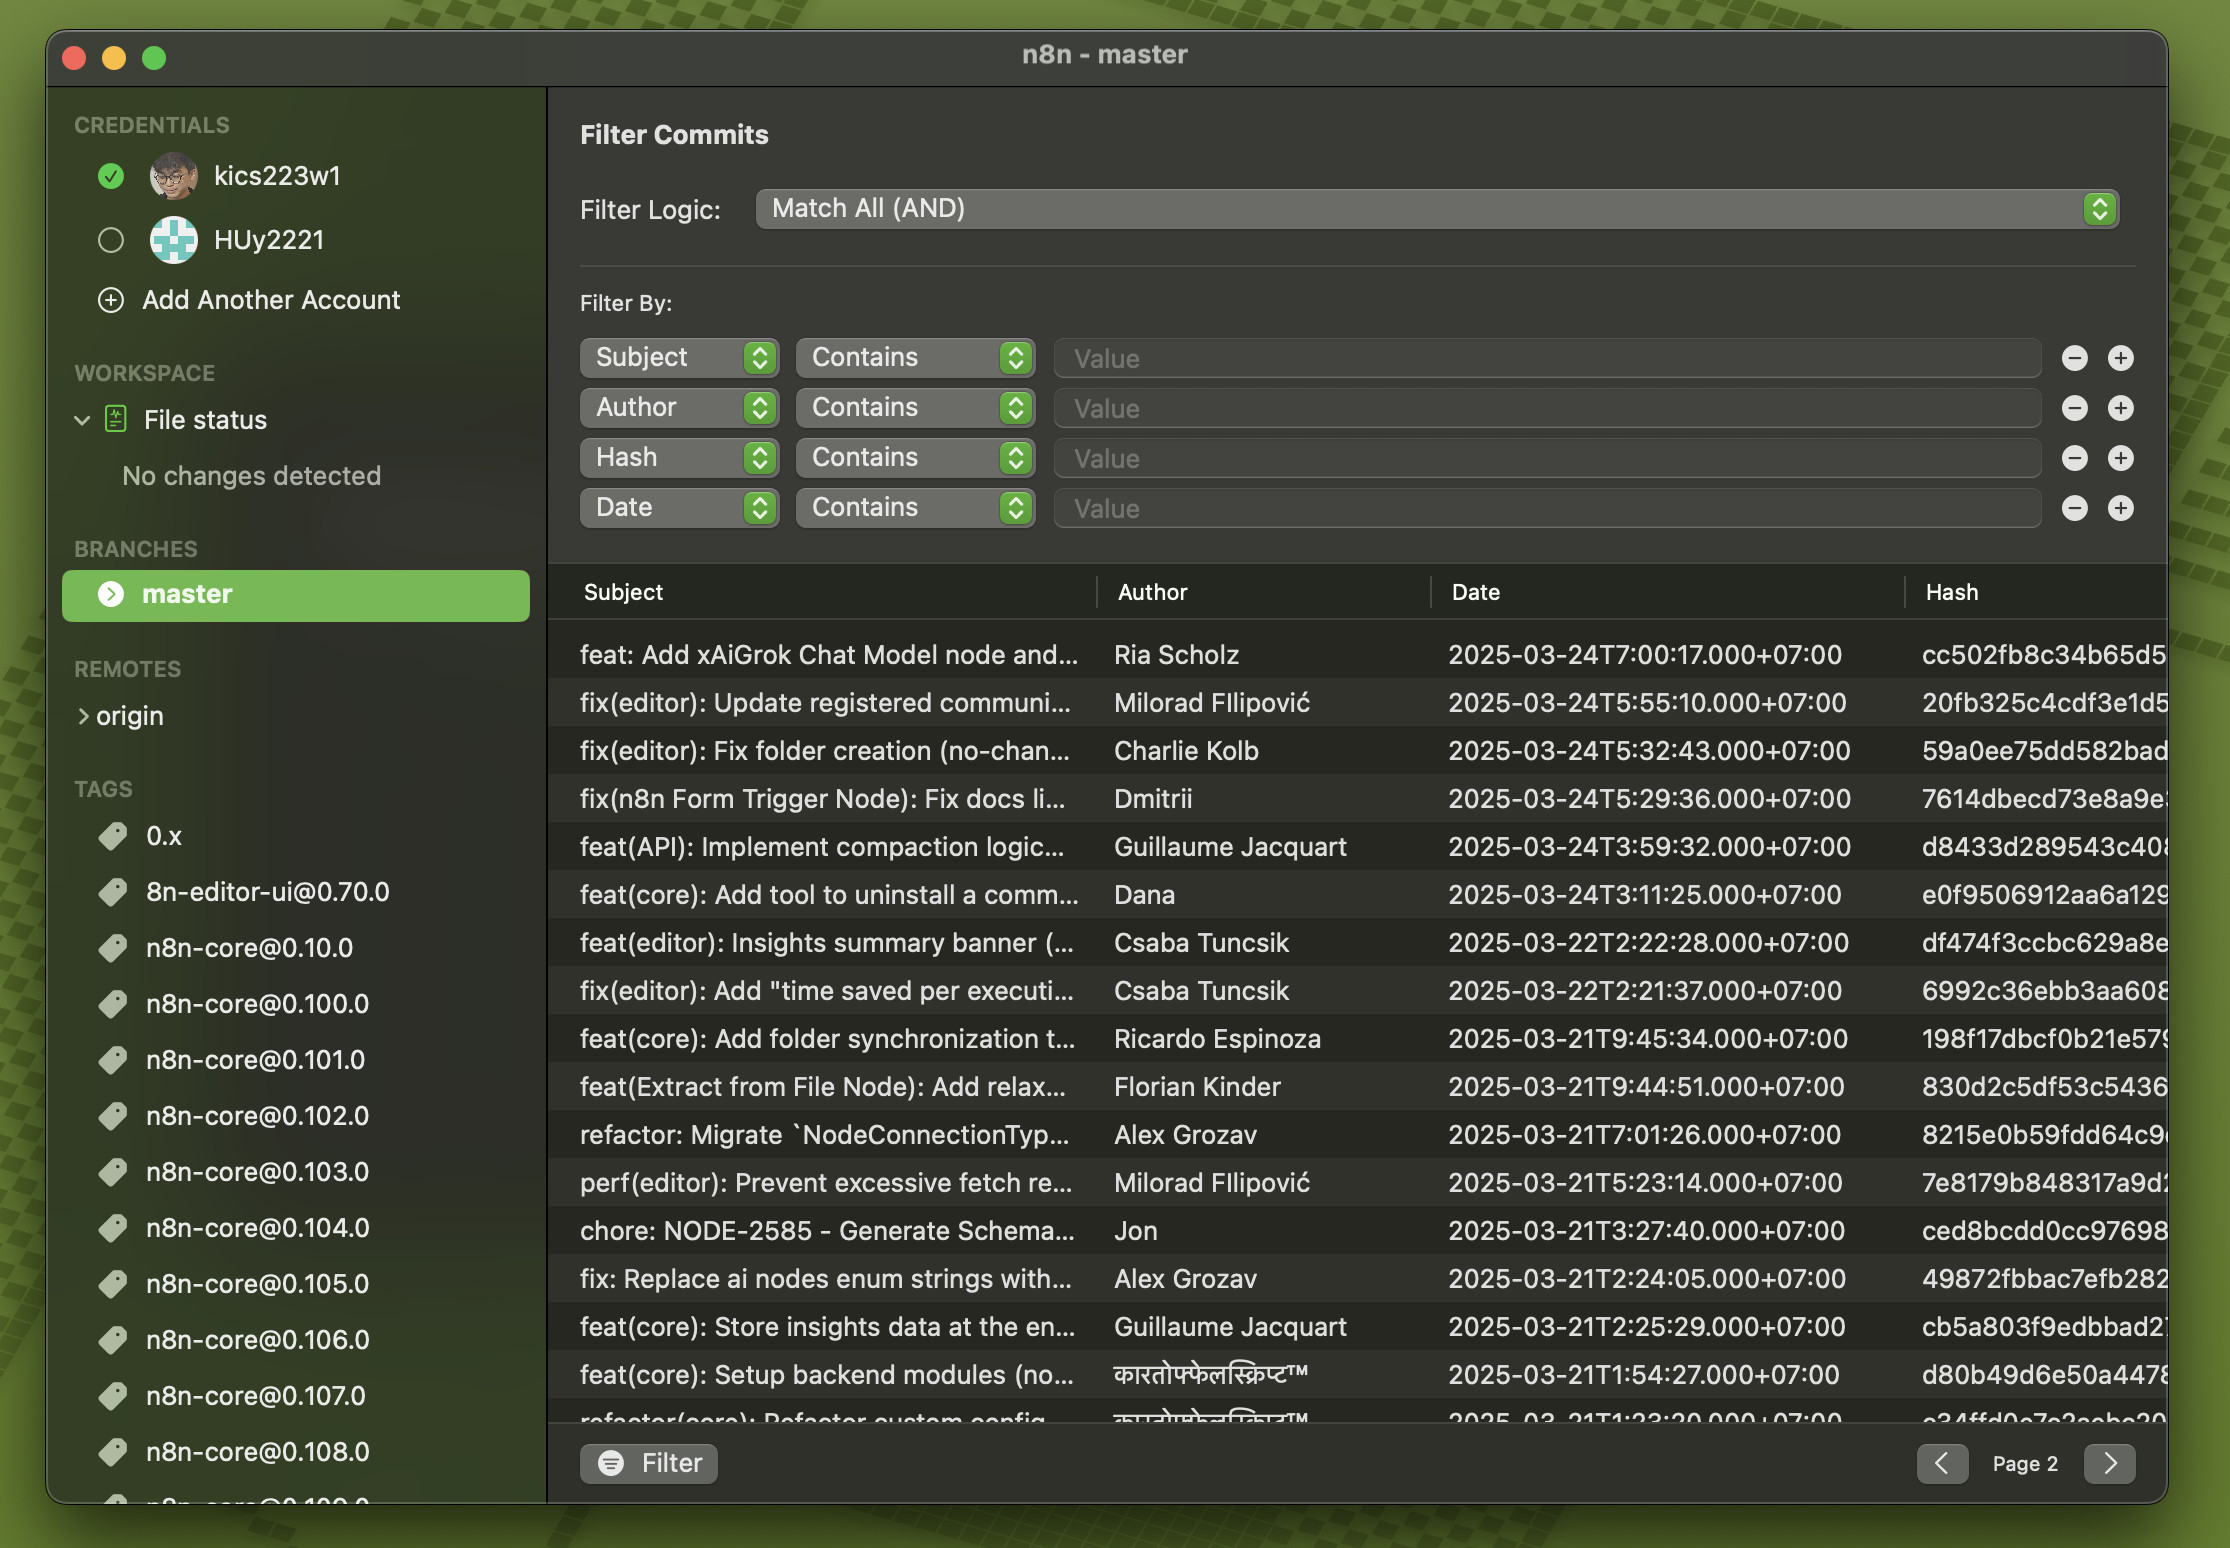2230x1548 pixels.
Task: Click the Author column header
Action: point(1152,592)
